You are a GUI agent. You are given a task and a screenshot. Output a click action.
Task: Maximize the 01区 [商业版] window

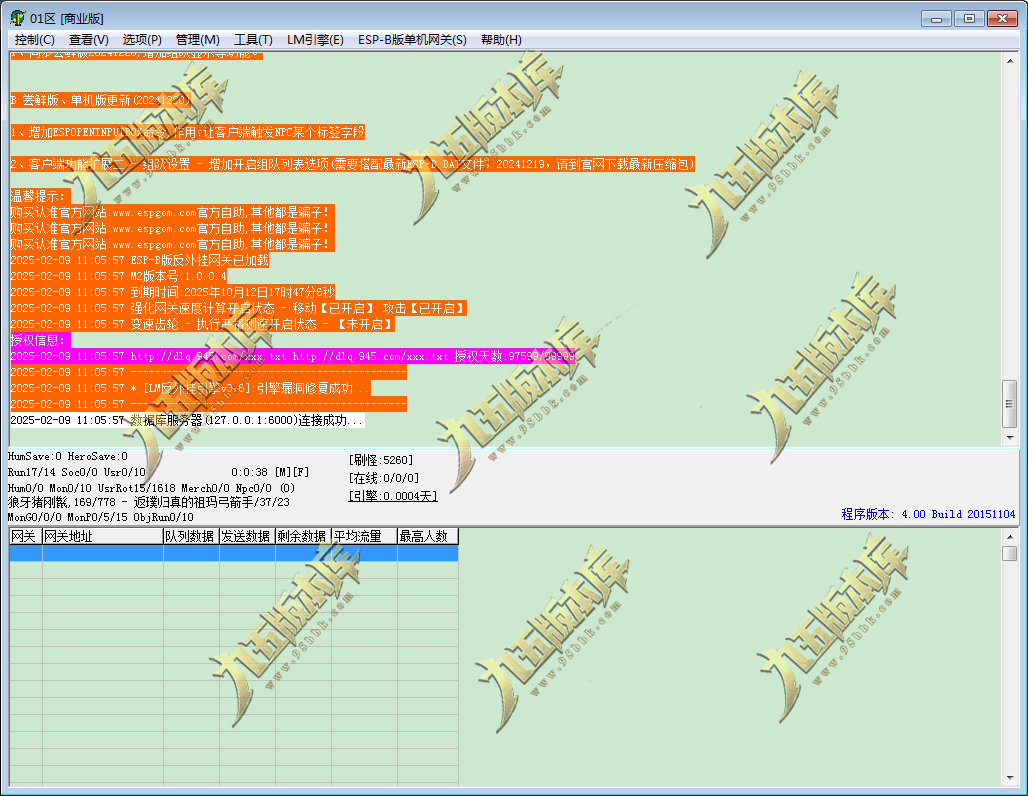969,18
